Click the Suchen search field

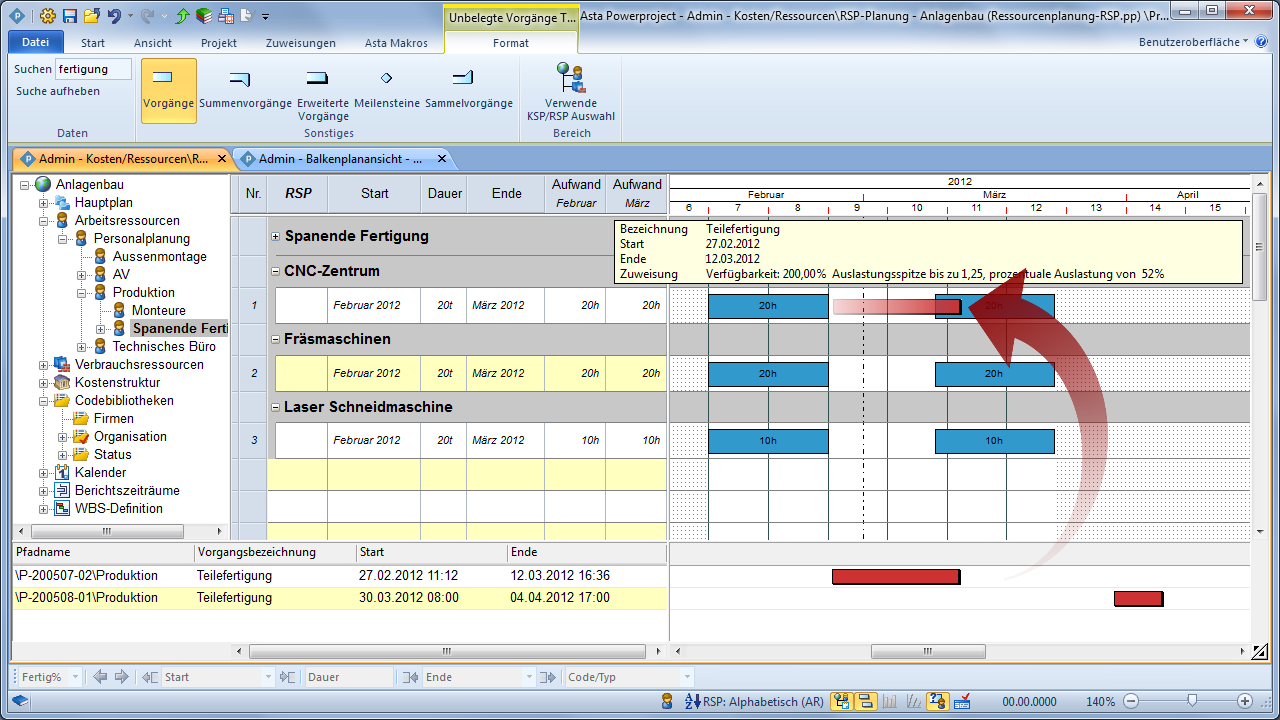tap(92, 69)
